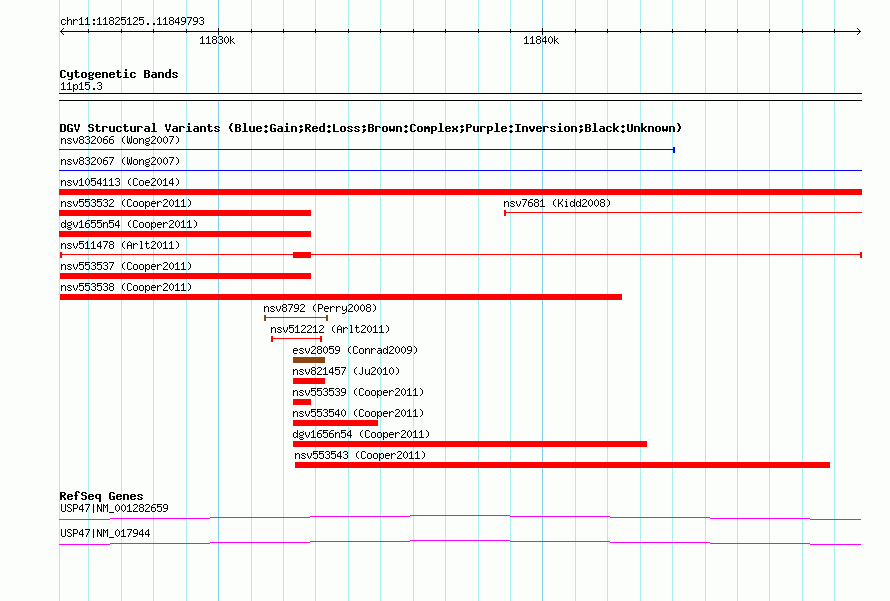Select the nsv511478 (Arlt2011) label
The height and width of the screenshot is (601, 890).
pos(120,245)
